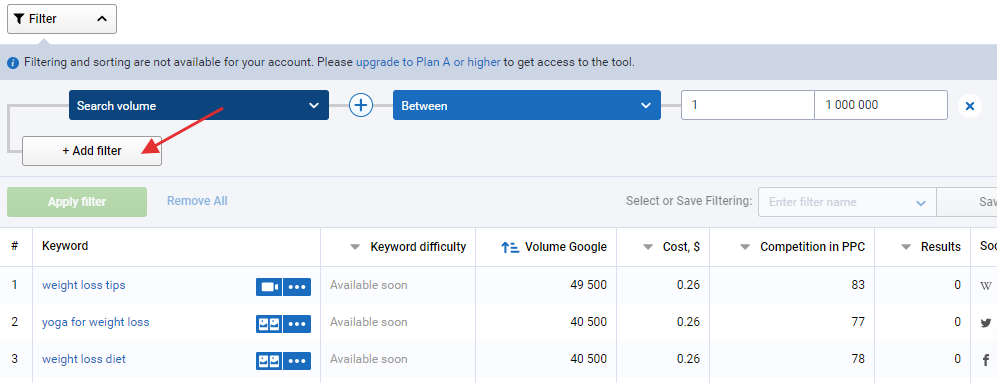997x383 pixels.
Task: Click the 77 competition value for yoga for weight loss
Action: tap(858, 322)
